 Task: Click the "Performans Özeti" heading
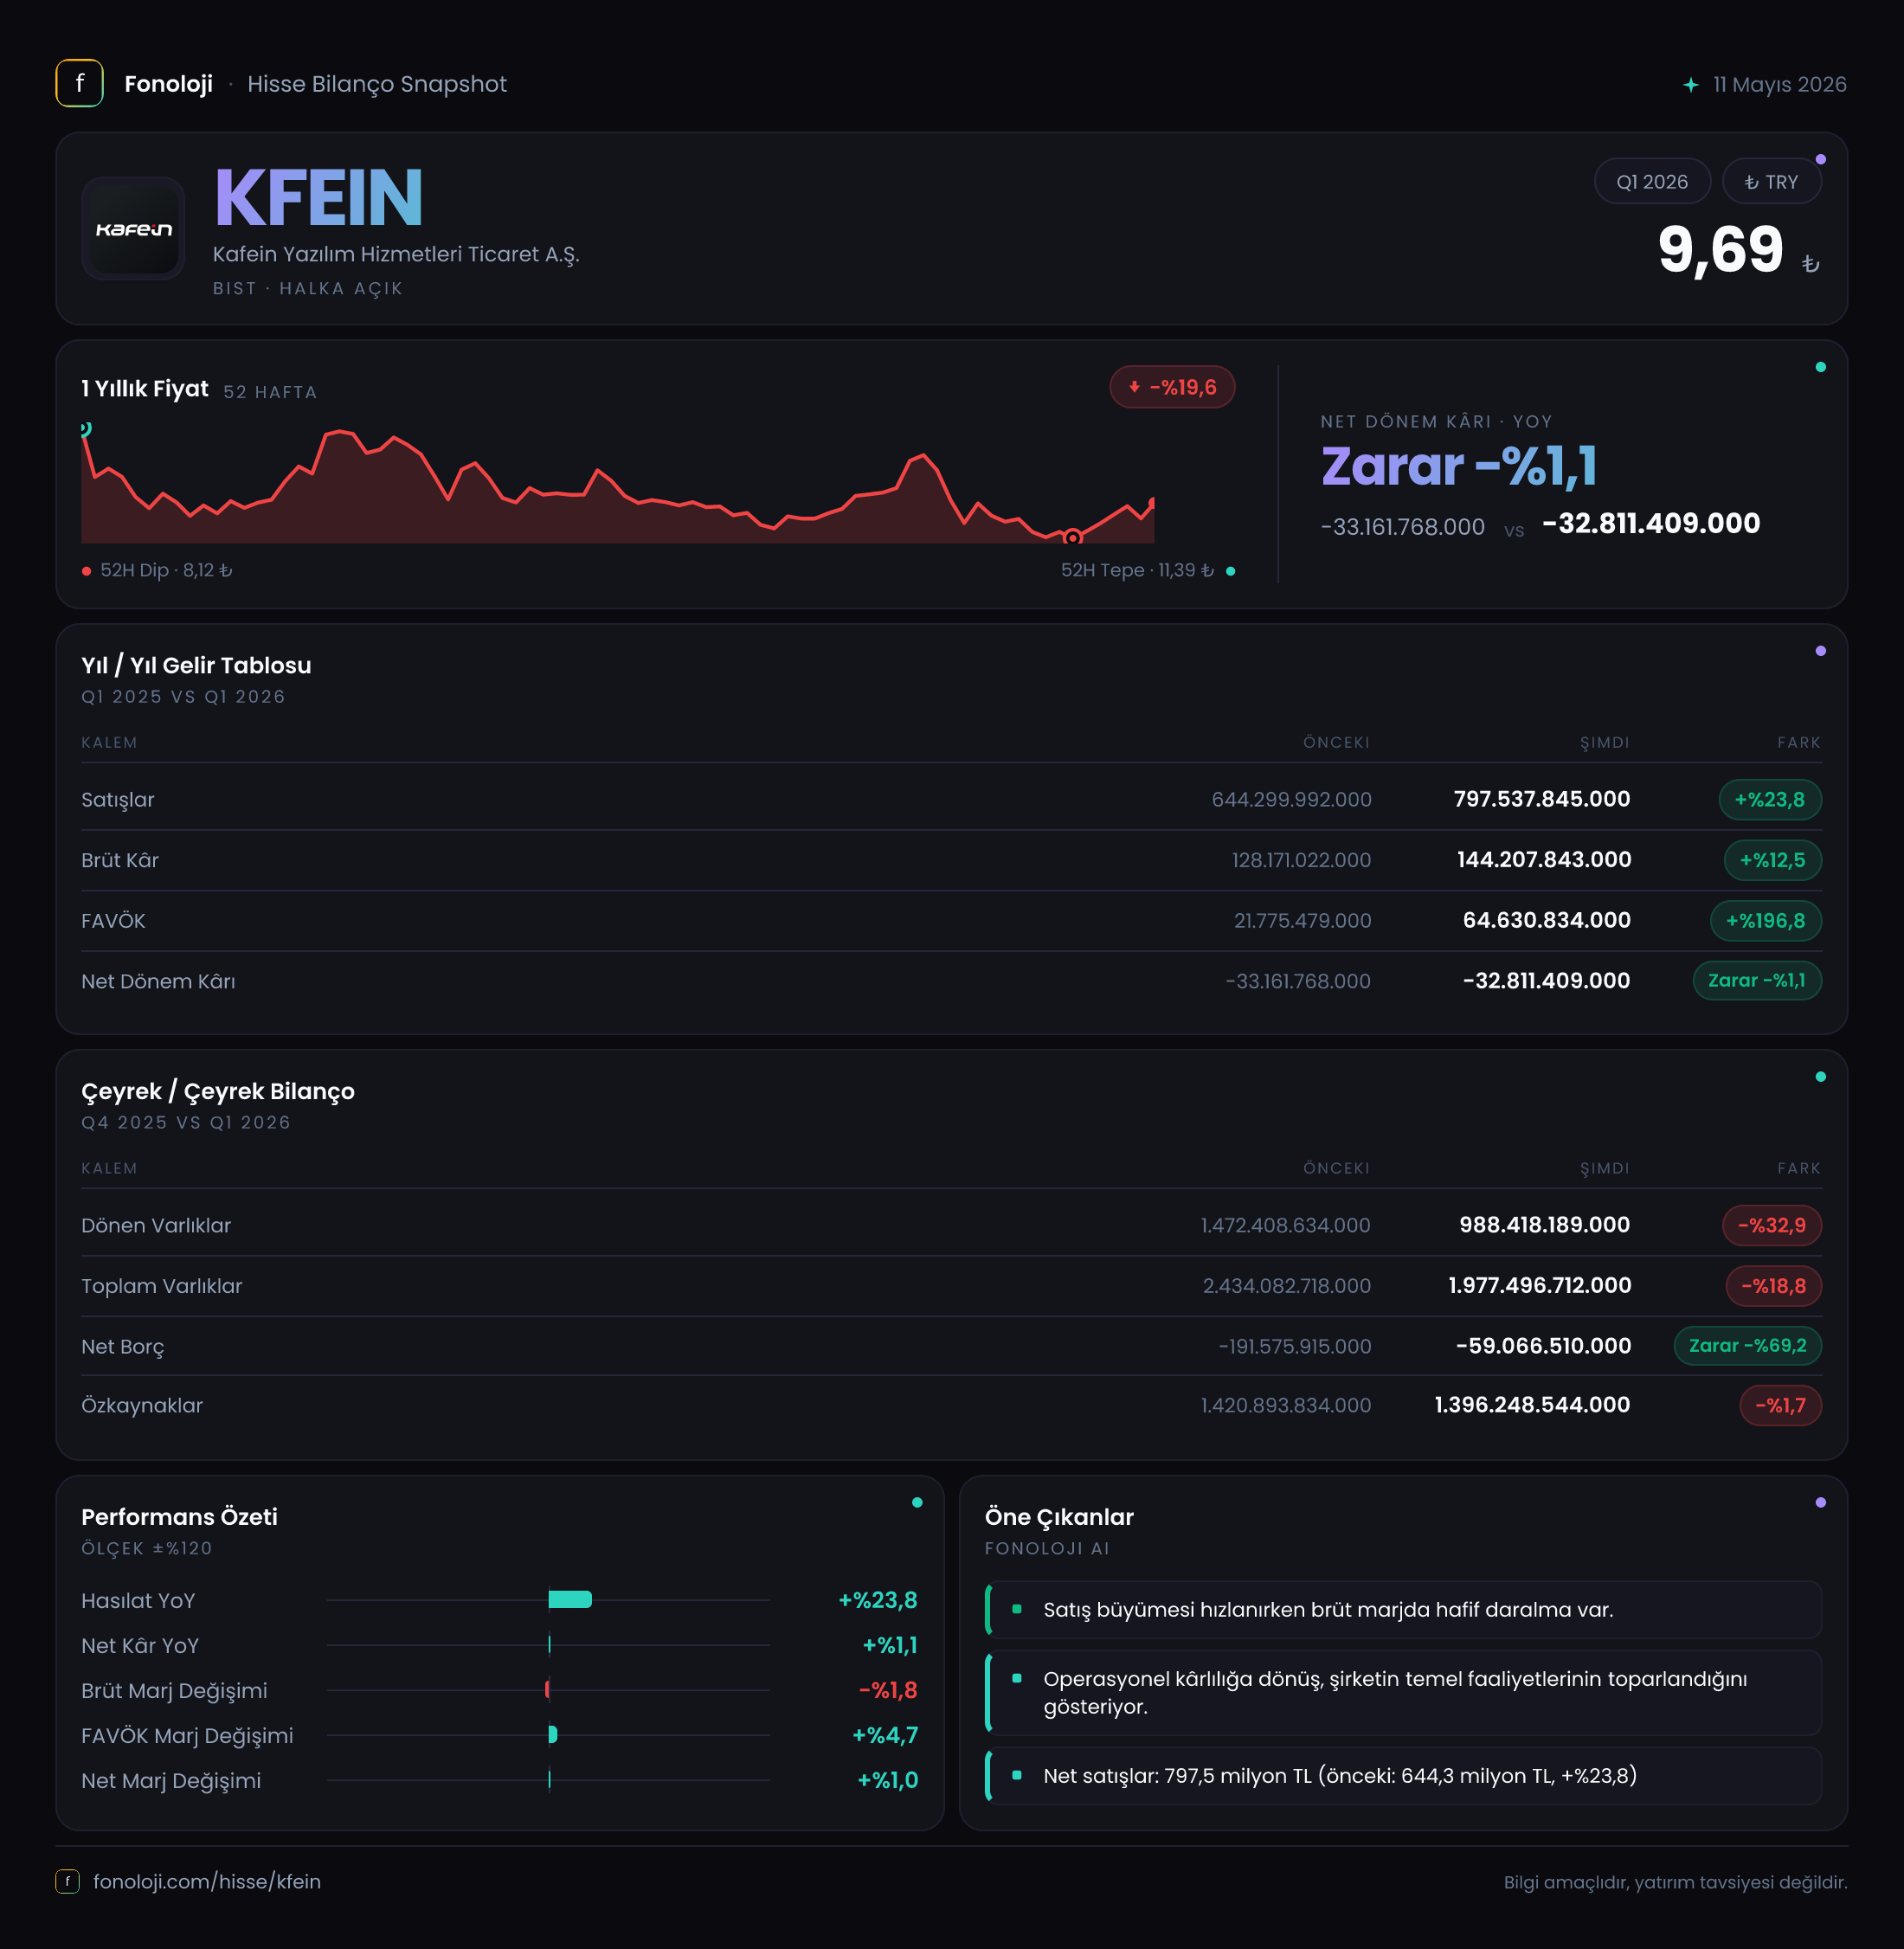pos(180,1517)
